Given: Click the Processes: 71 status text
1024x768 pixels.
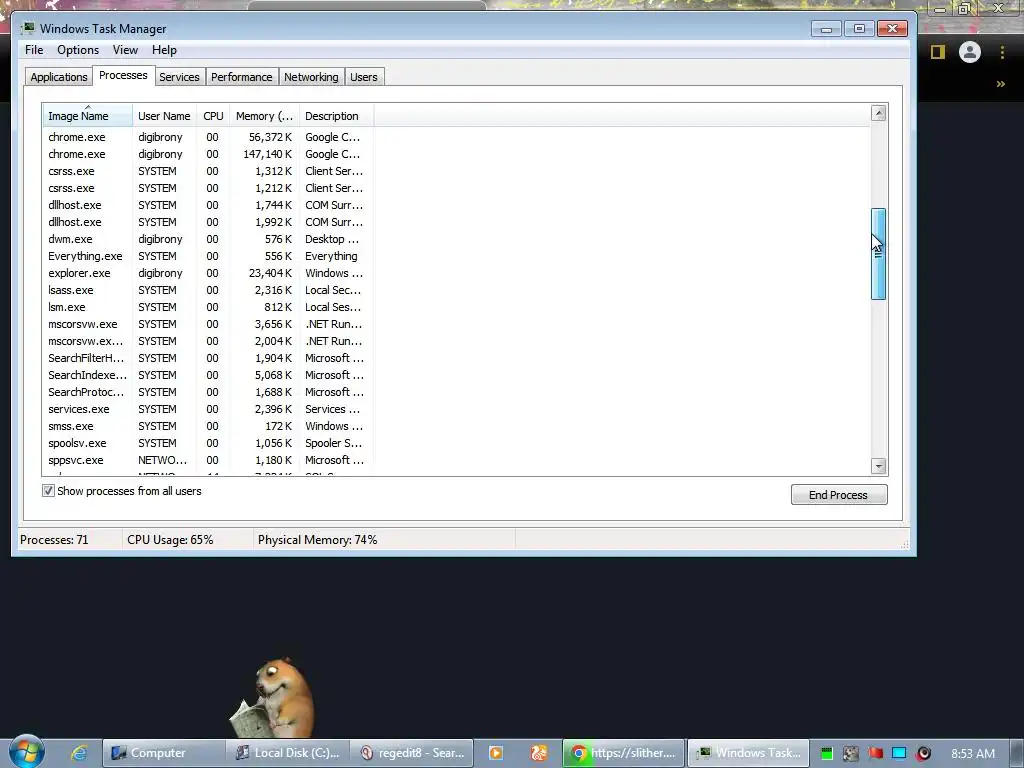Looking at the screenshot, I should pos(54,540).
